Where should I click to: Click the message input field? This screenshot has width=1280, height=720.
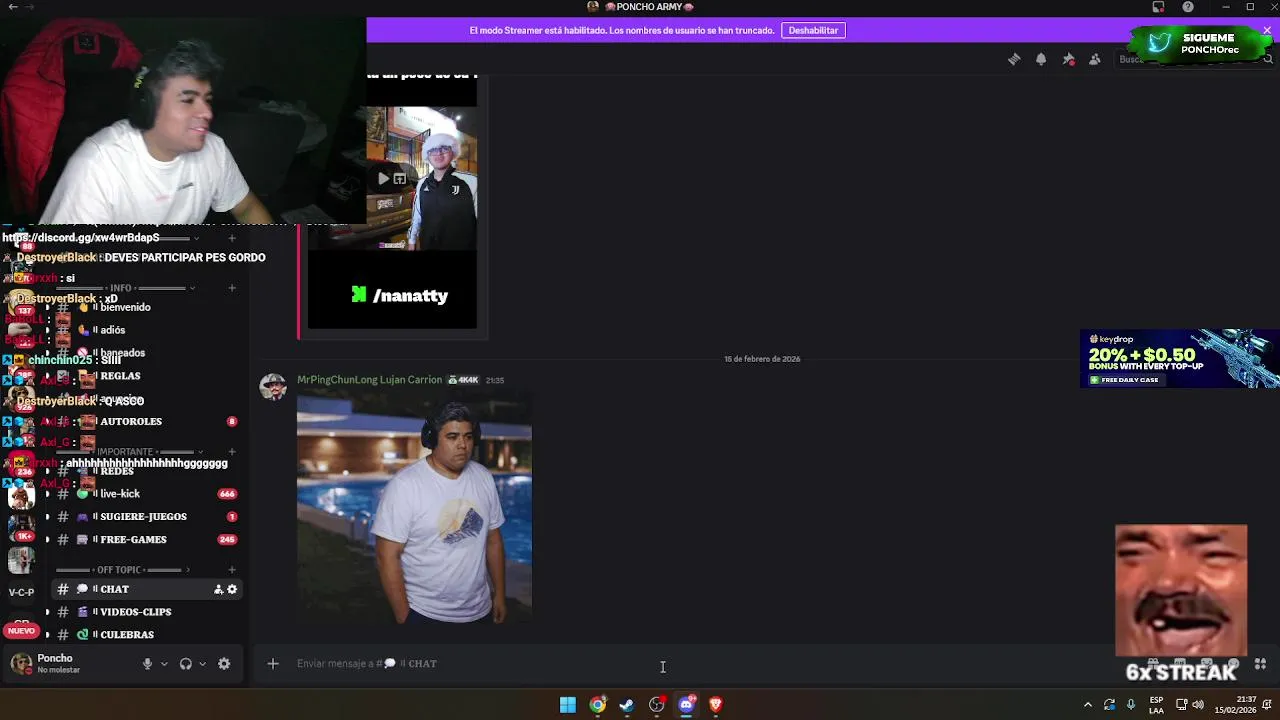700,663
